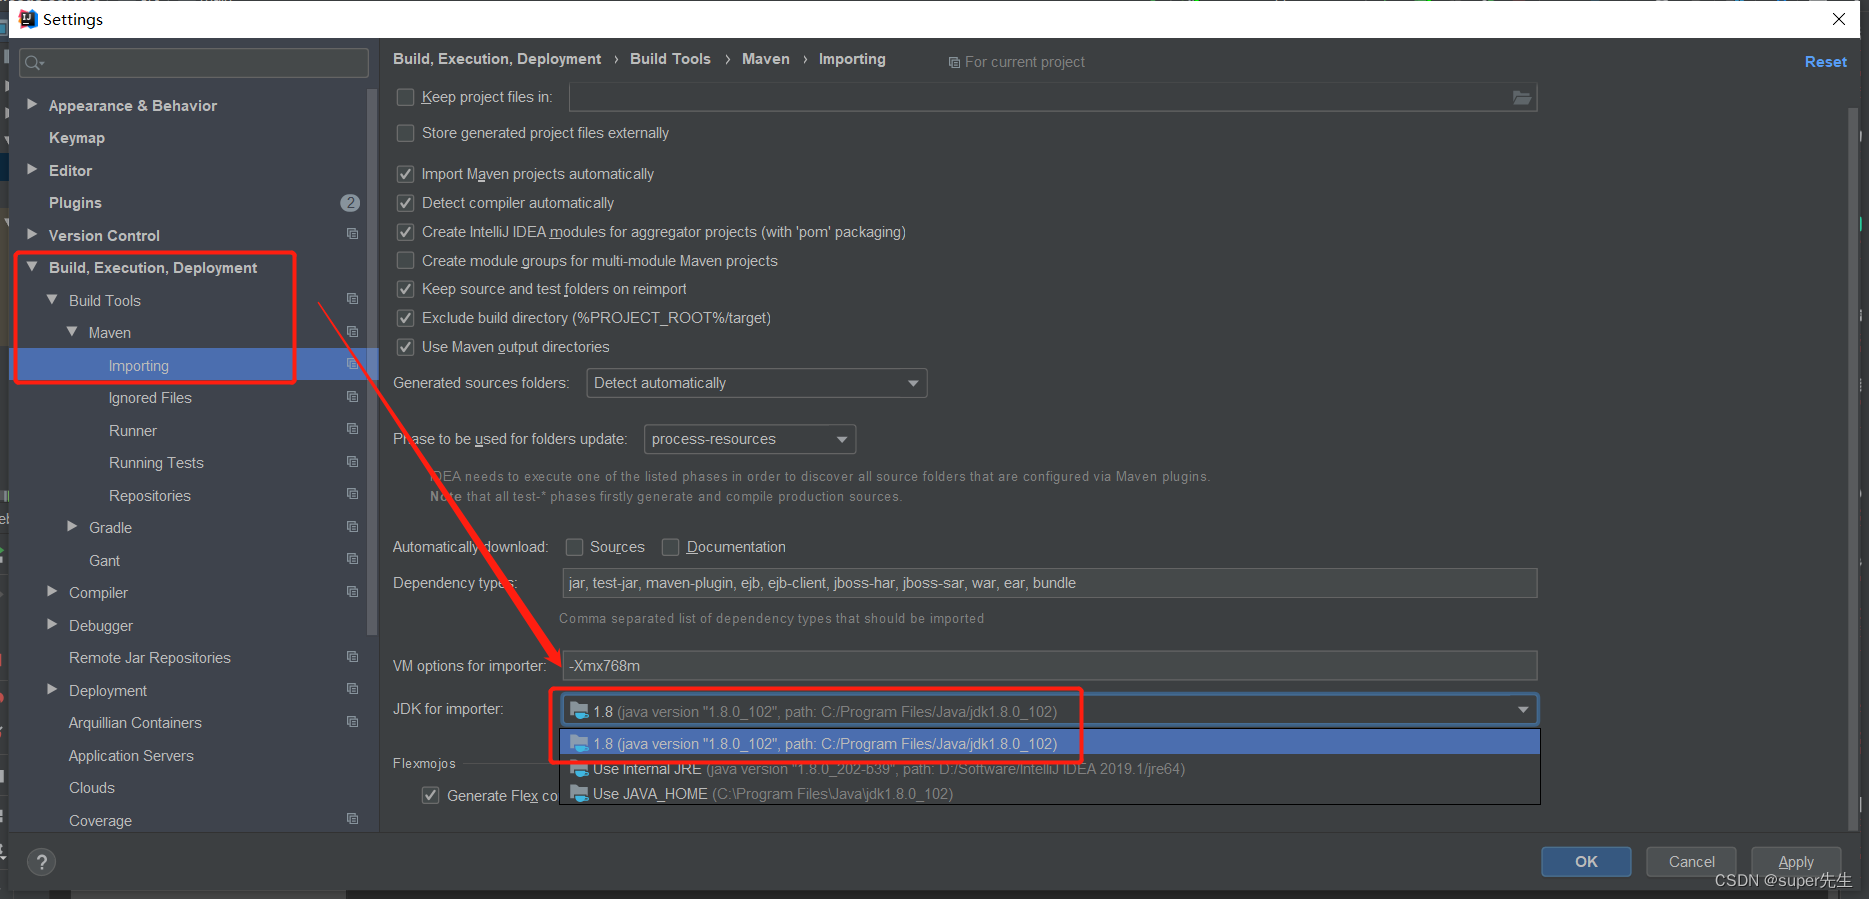Click the Cancel button

[x=1691, y=862]
